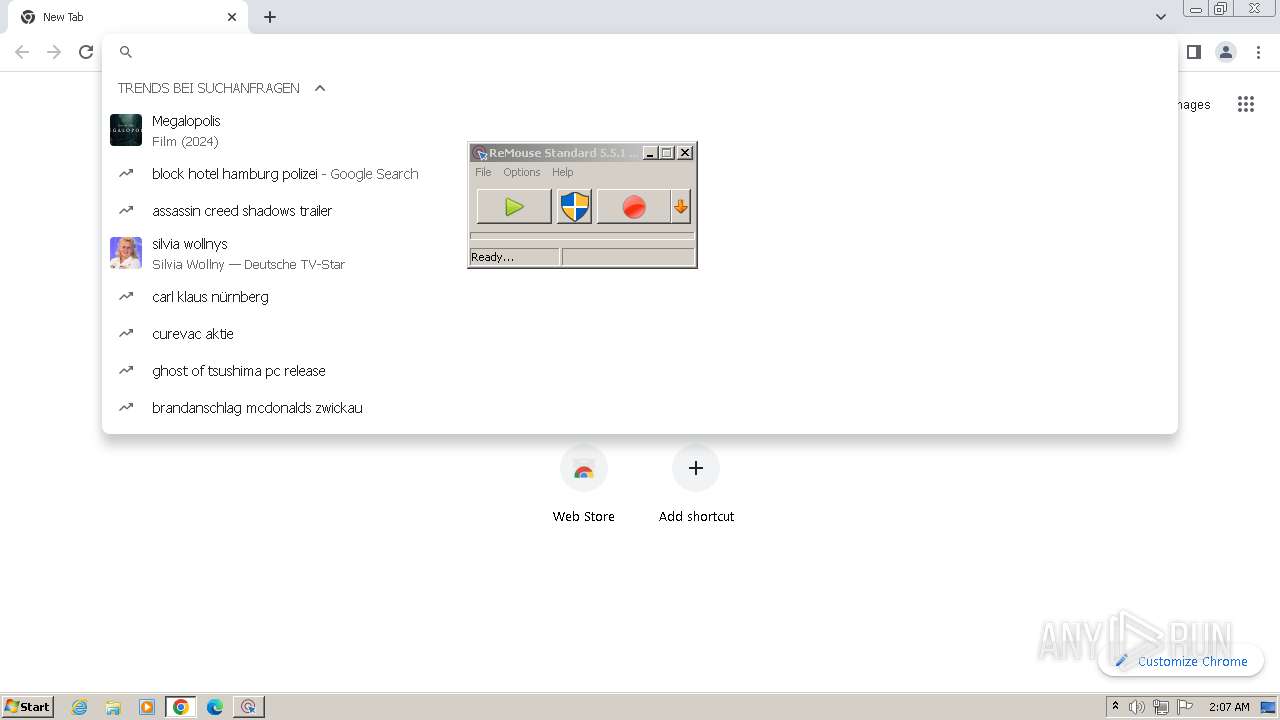This screenshot has width=1280, height=720.
Task: Click trending arrow icon beside curevac aktie
Action: point(126,333)
